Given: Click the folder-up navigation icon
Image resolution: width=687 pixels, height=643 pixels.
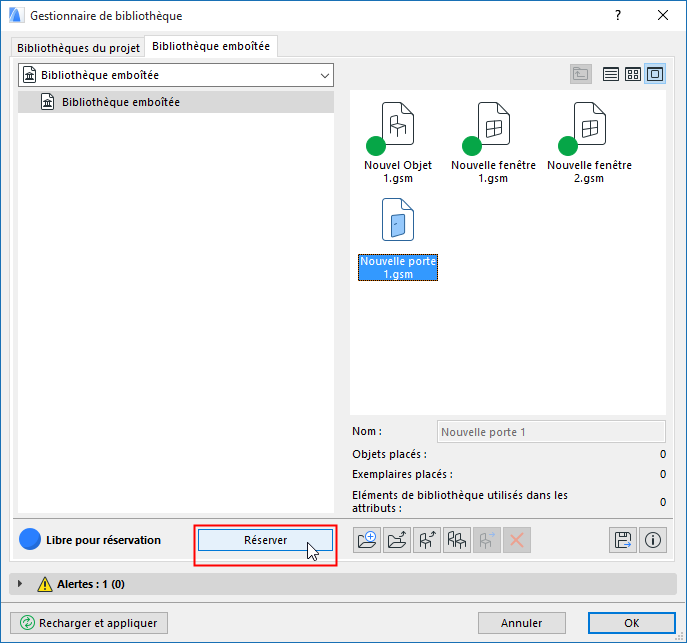Looking at the screenshot, I should coord(581,74).
